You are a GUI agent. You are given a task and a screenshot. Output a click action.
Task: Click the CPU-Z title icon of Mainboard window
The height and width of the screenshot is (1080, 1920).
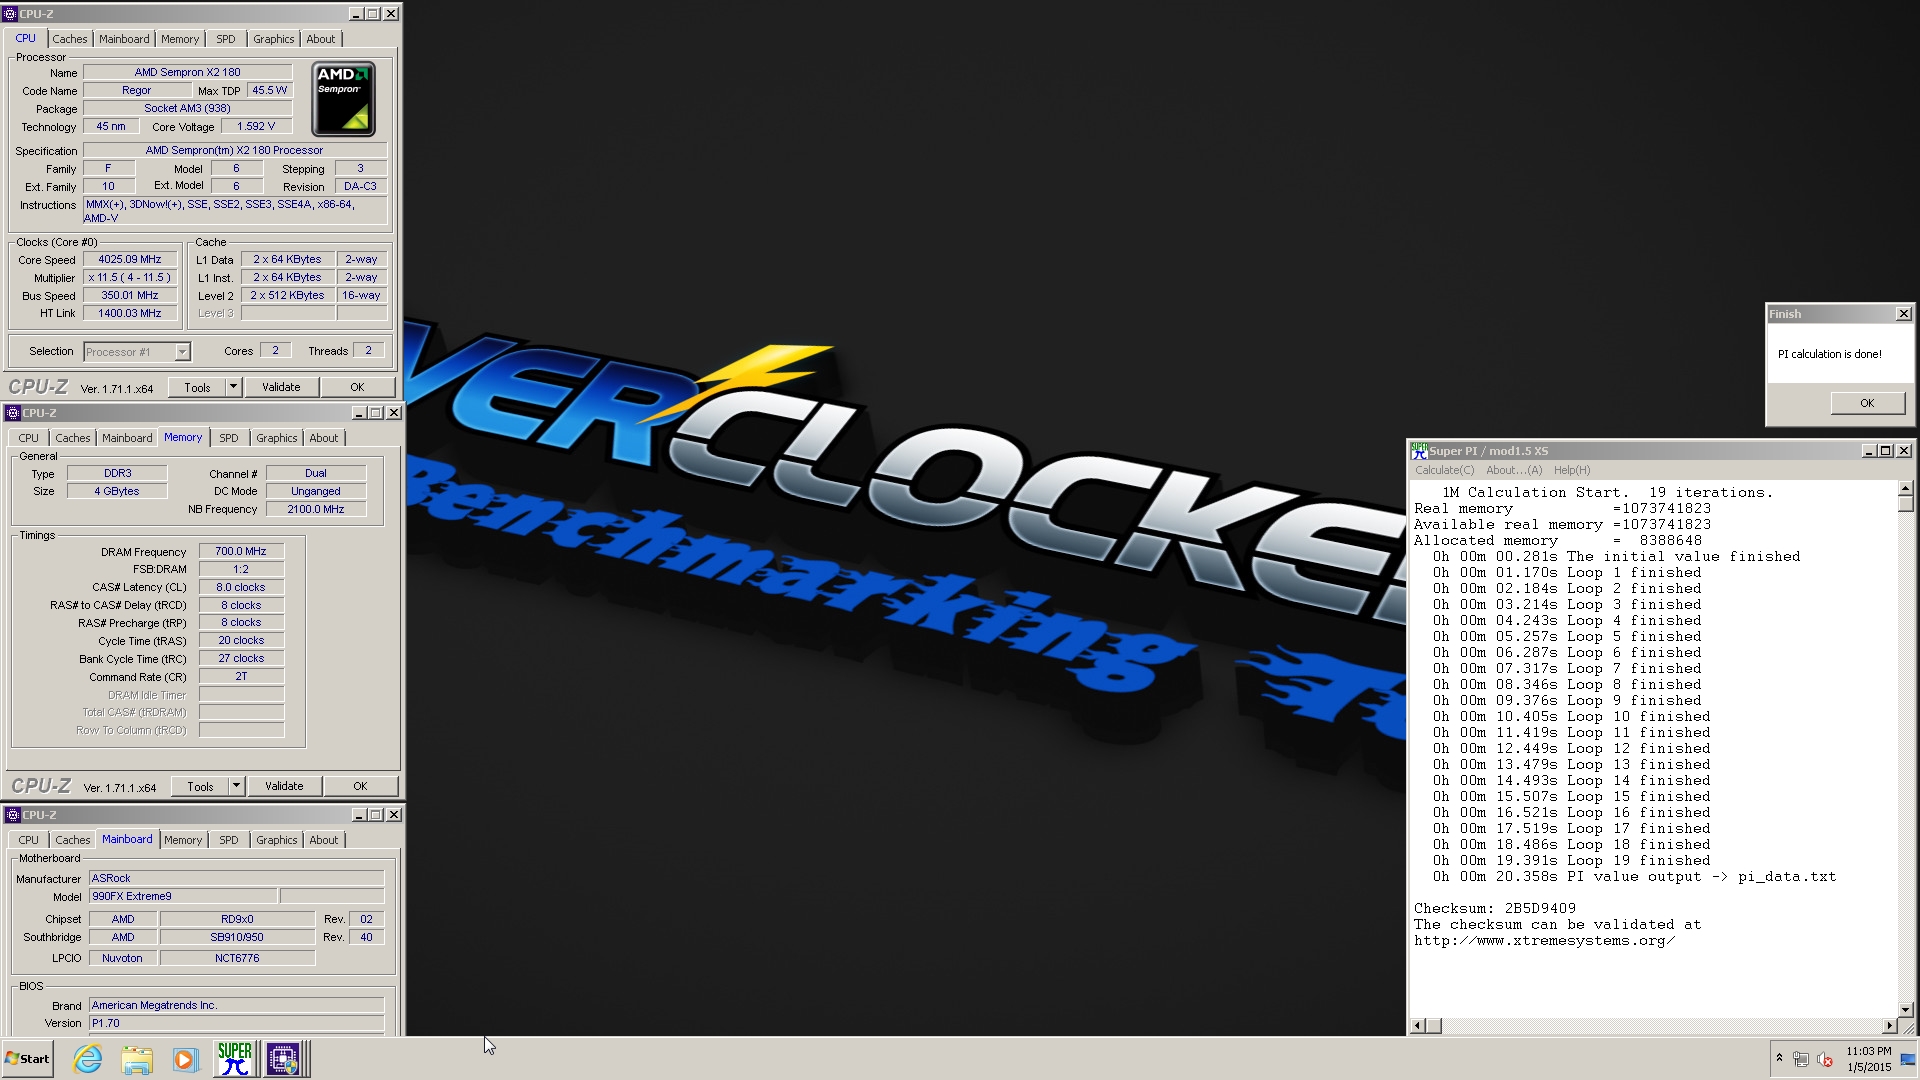click(13, 815)
